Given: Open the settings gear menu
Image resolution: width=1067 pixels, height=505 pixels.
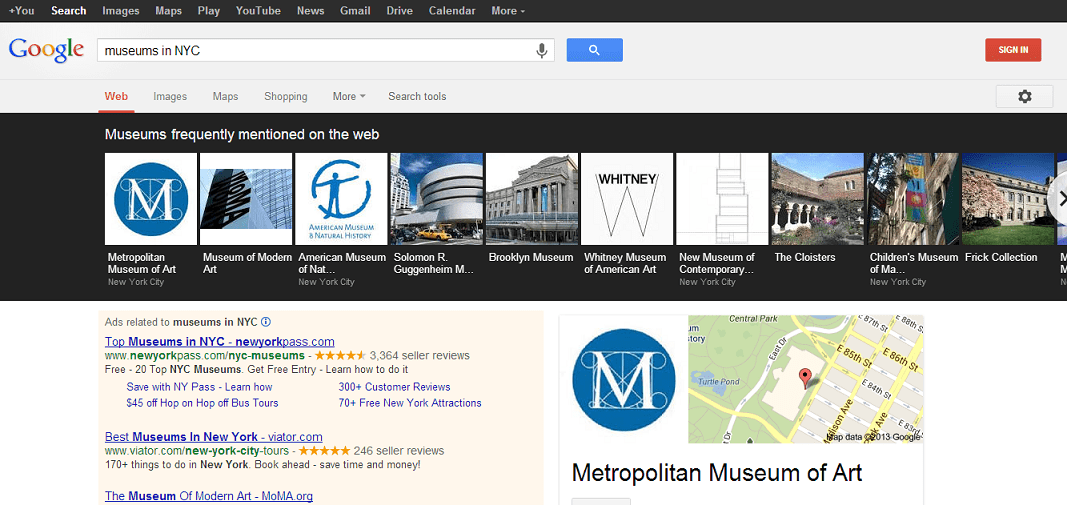Looking at the screenshot, I should pyautogui.click(x=1024, y=97).
